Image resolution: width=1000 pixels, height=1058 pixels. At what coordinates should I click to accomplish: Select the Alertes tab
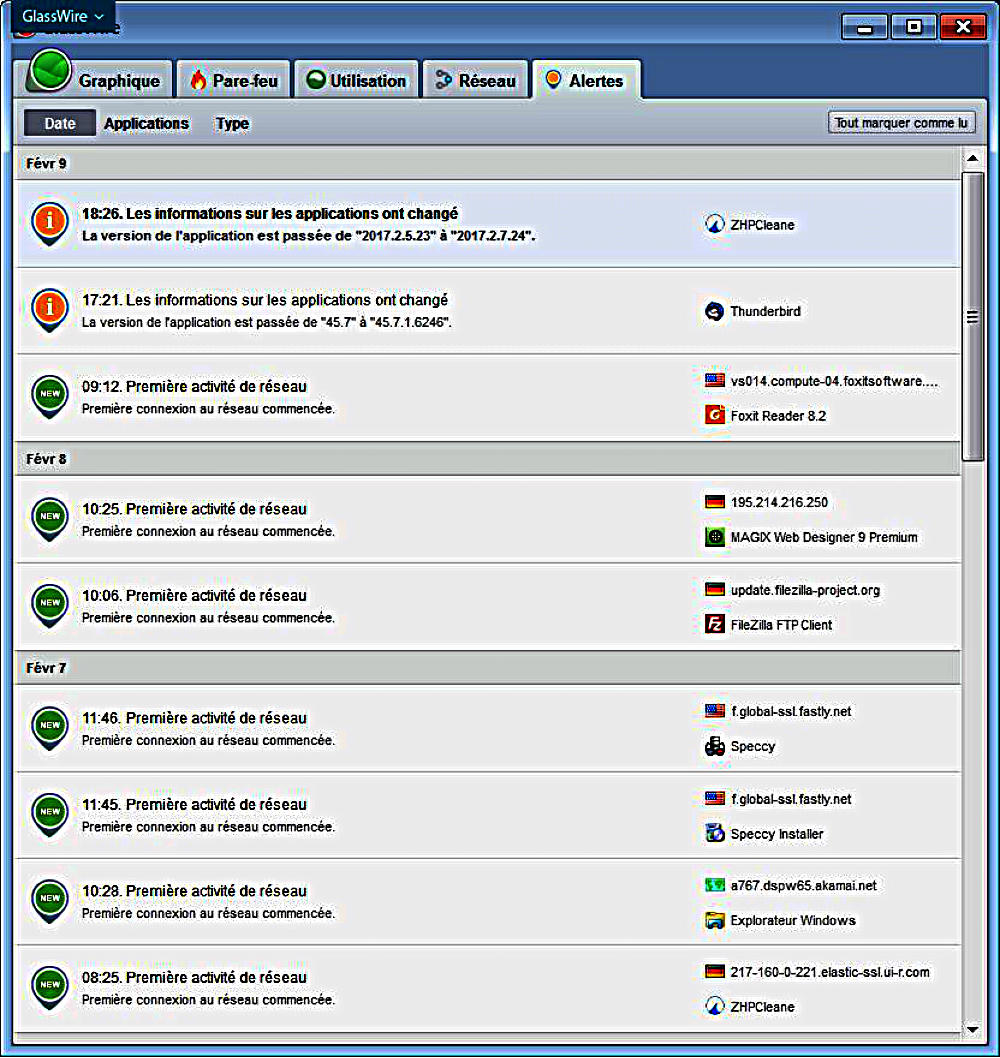click(586, 80)
